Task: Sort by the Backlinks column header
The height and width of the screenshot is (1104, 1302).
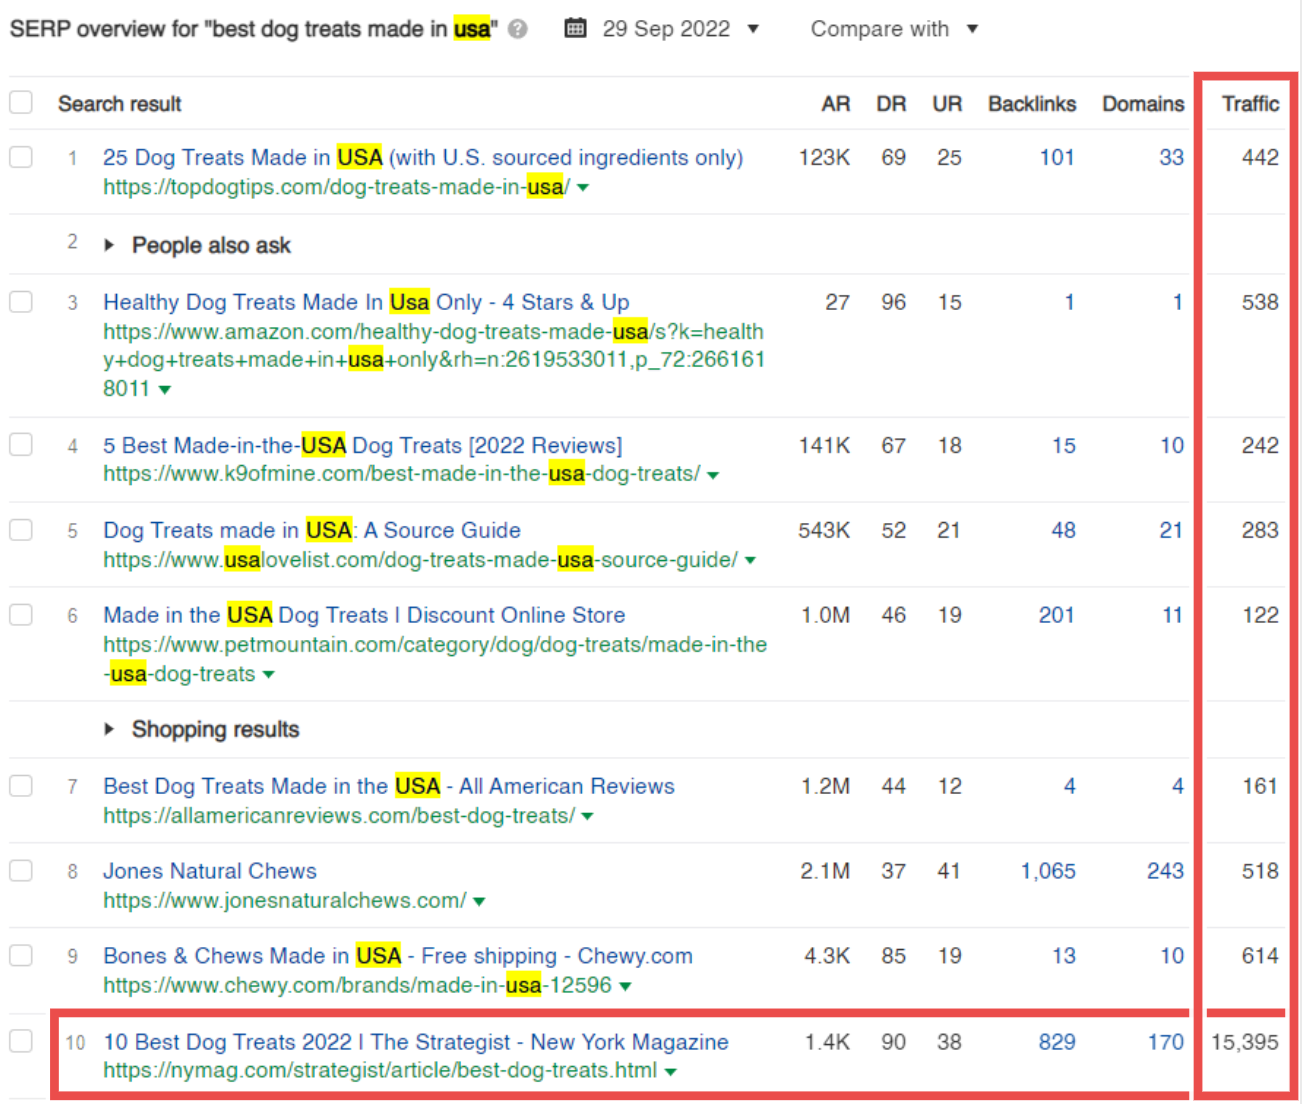Action: pyautogui.click(x=1032, y=104)
